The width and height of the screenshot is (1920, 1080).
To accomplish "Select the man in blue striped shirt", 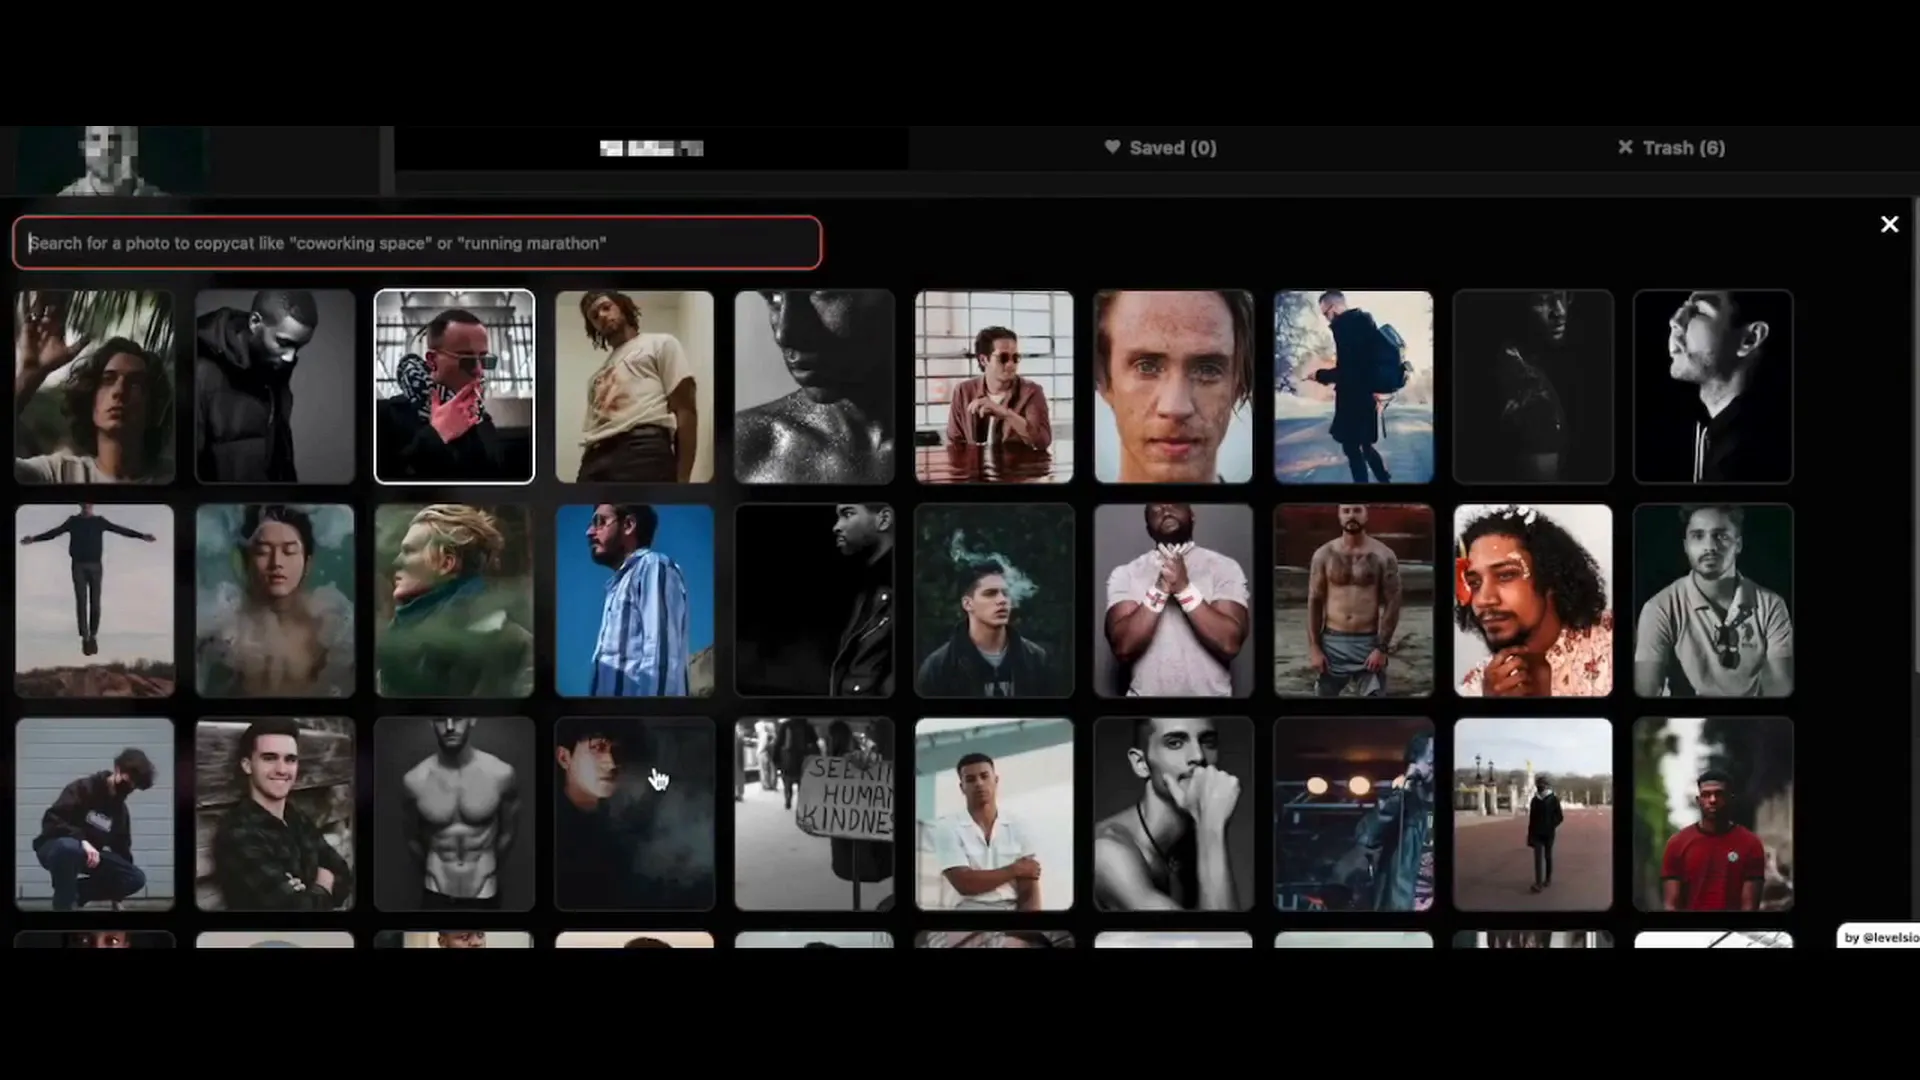I will click(633, 600).
